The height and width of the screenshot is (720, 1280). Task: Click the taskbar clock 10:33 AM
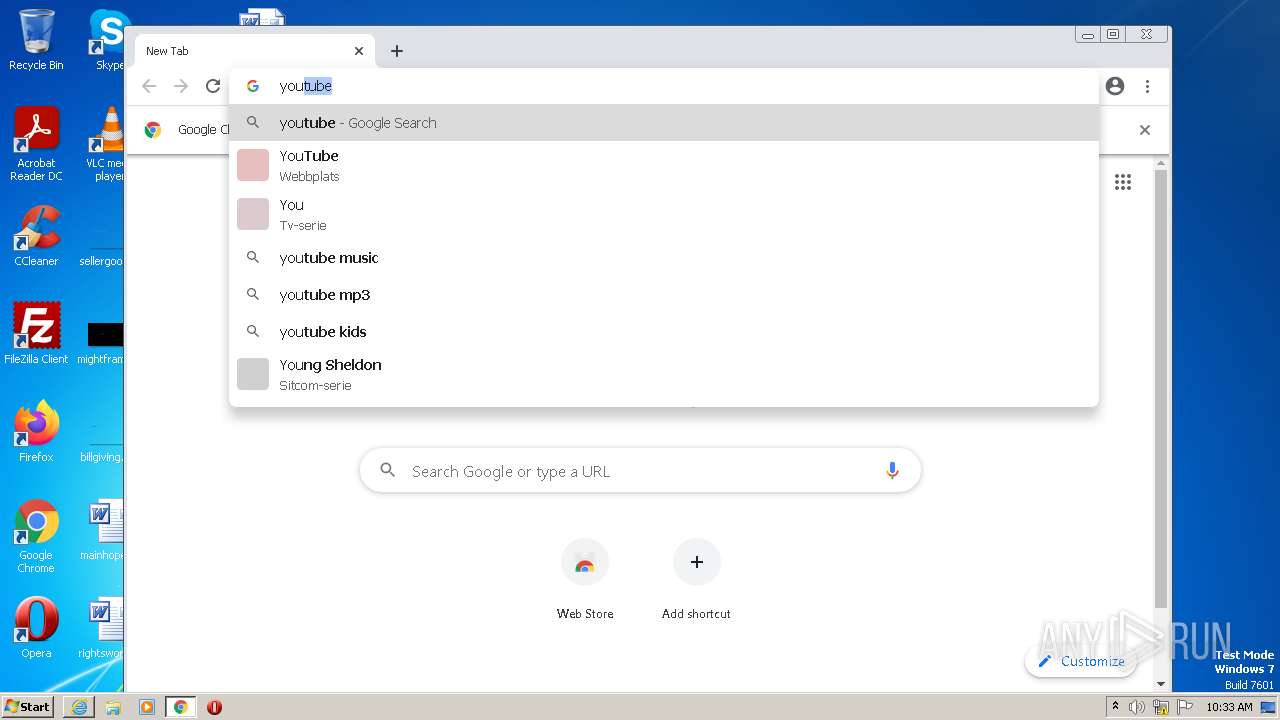(x=1229, y=707)
